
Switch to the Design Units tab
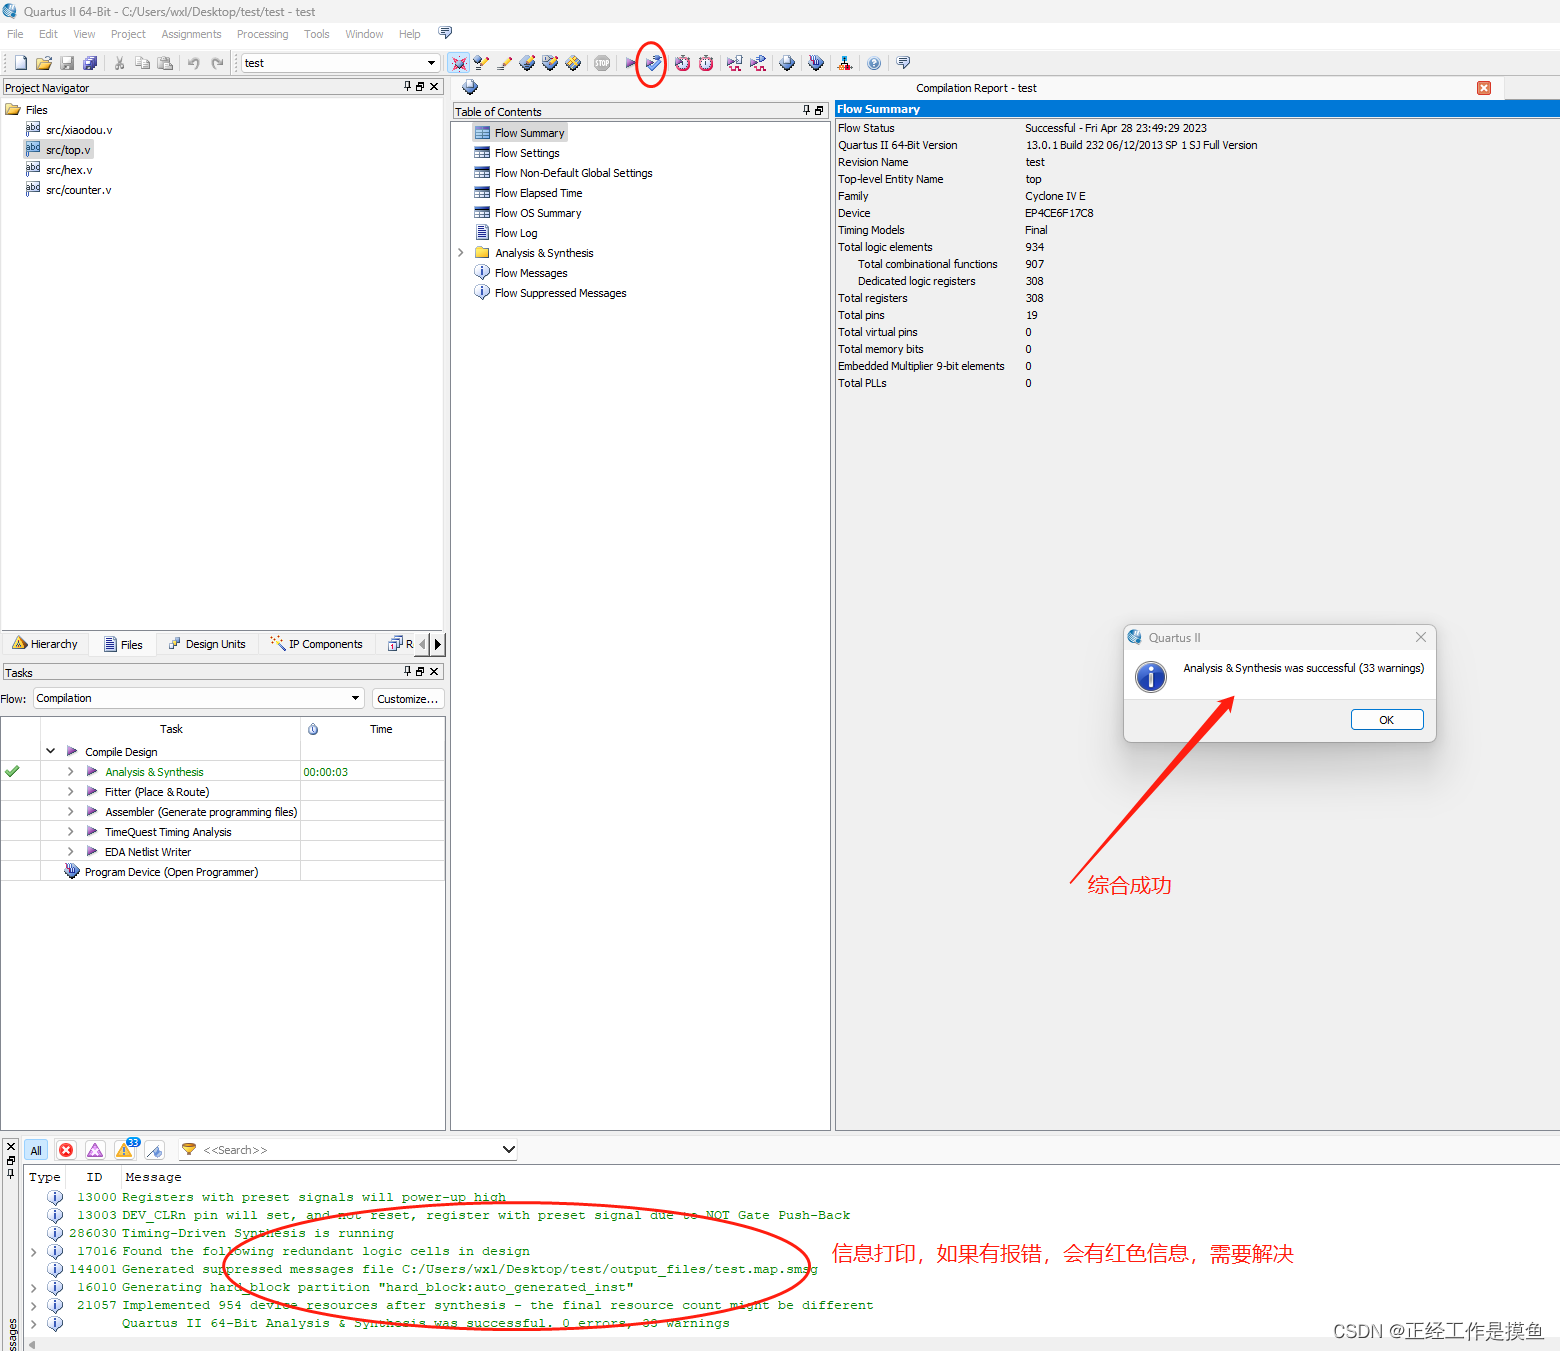pyautogui.click(x=207, y=644)
